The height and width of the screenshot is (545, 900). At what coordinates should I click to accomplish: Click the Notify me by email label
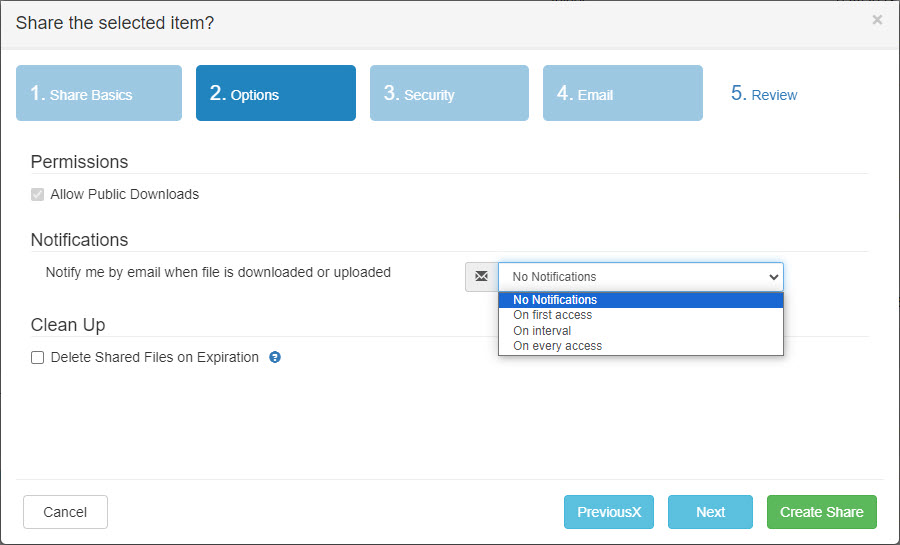(218, 272)
